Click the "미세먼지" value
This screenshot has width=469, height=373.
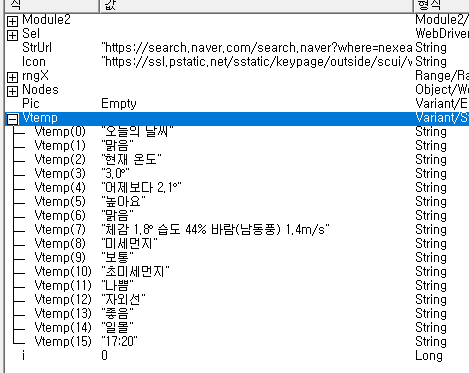pos(129,244)
